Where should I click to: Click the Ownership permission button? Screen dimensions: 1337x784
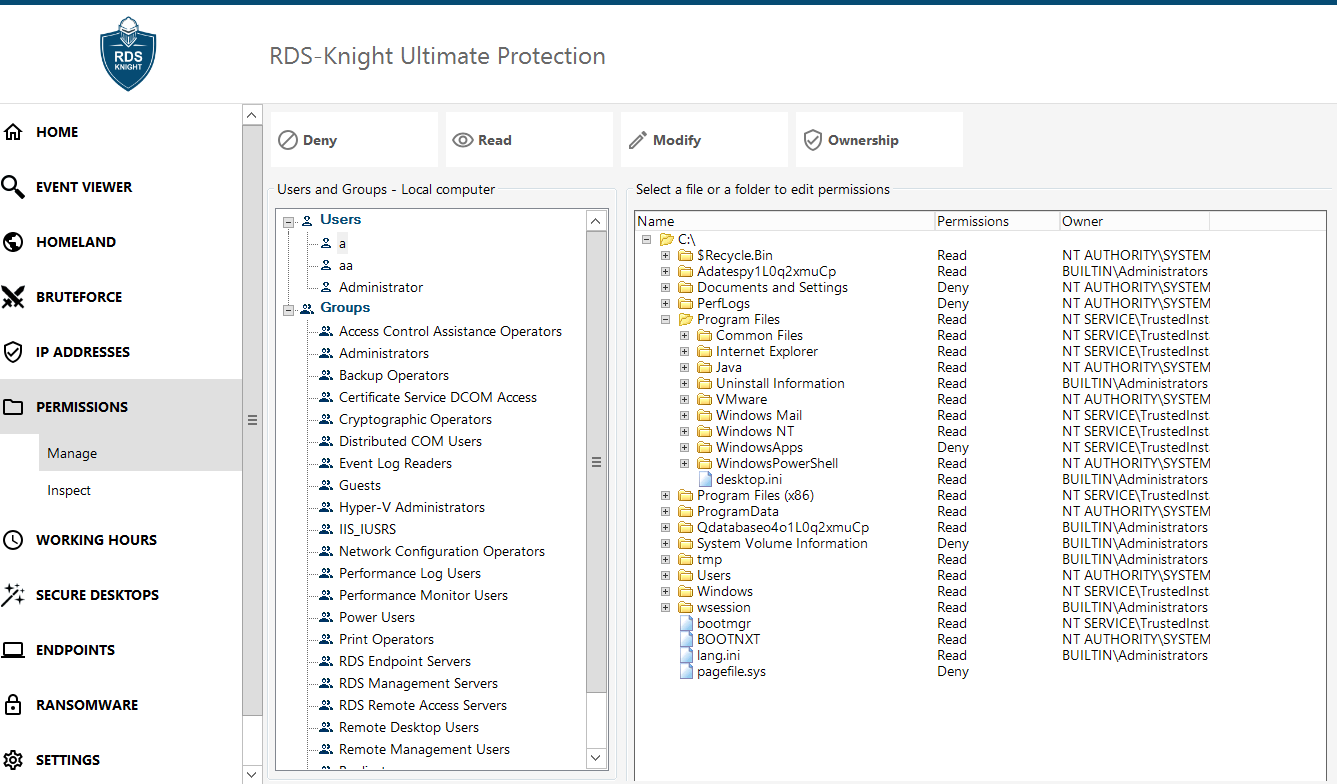click(x=879, y=140)
